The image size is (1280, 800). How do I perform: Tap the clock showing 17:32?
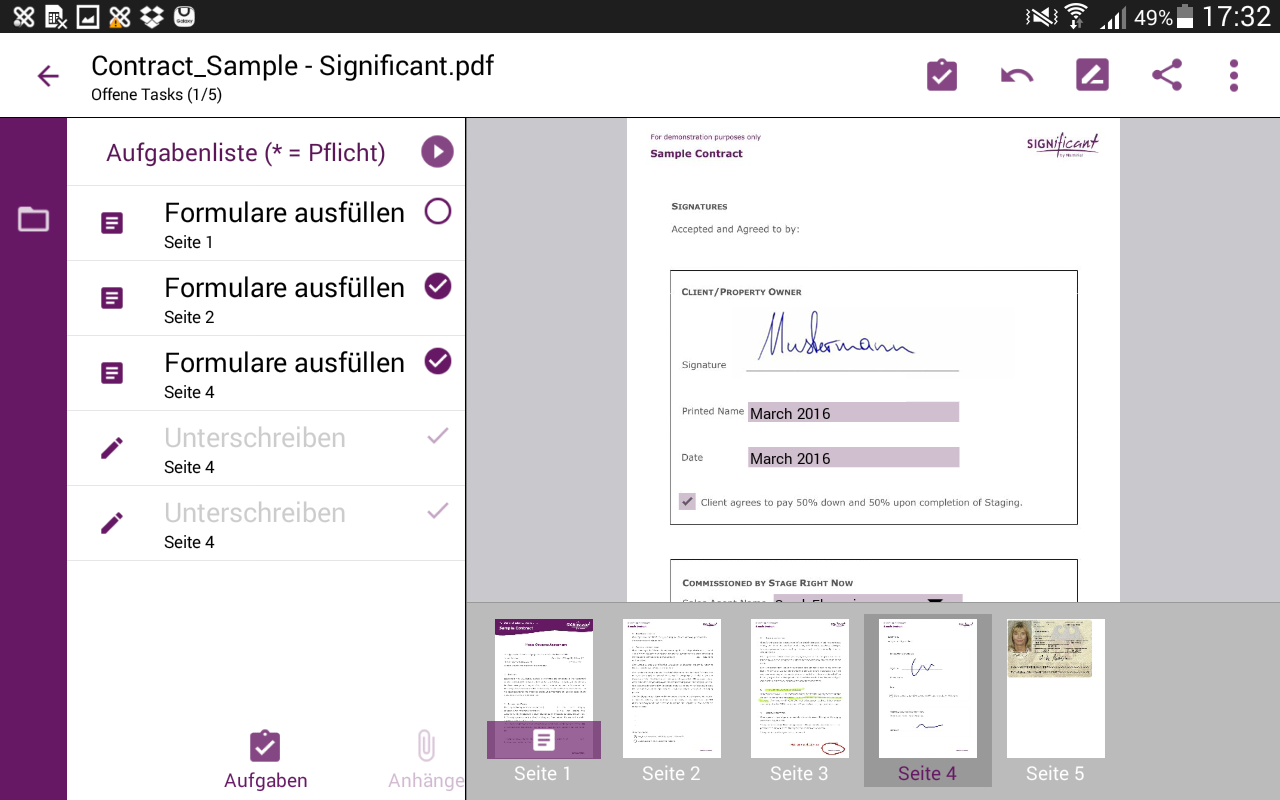pos(1236,16)
